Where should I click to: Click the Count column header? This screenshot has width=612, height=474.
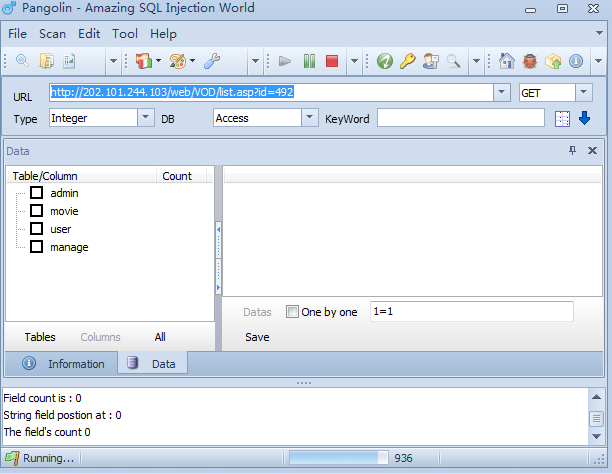coord(181,176)
